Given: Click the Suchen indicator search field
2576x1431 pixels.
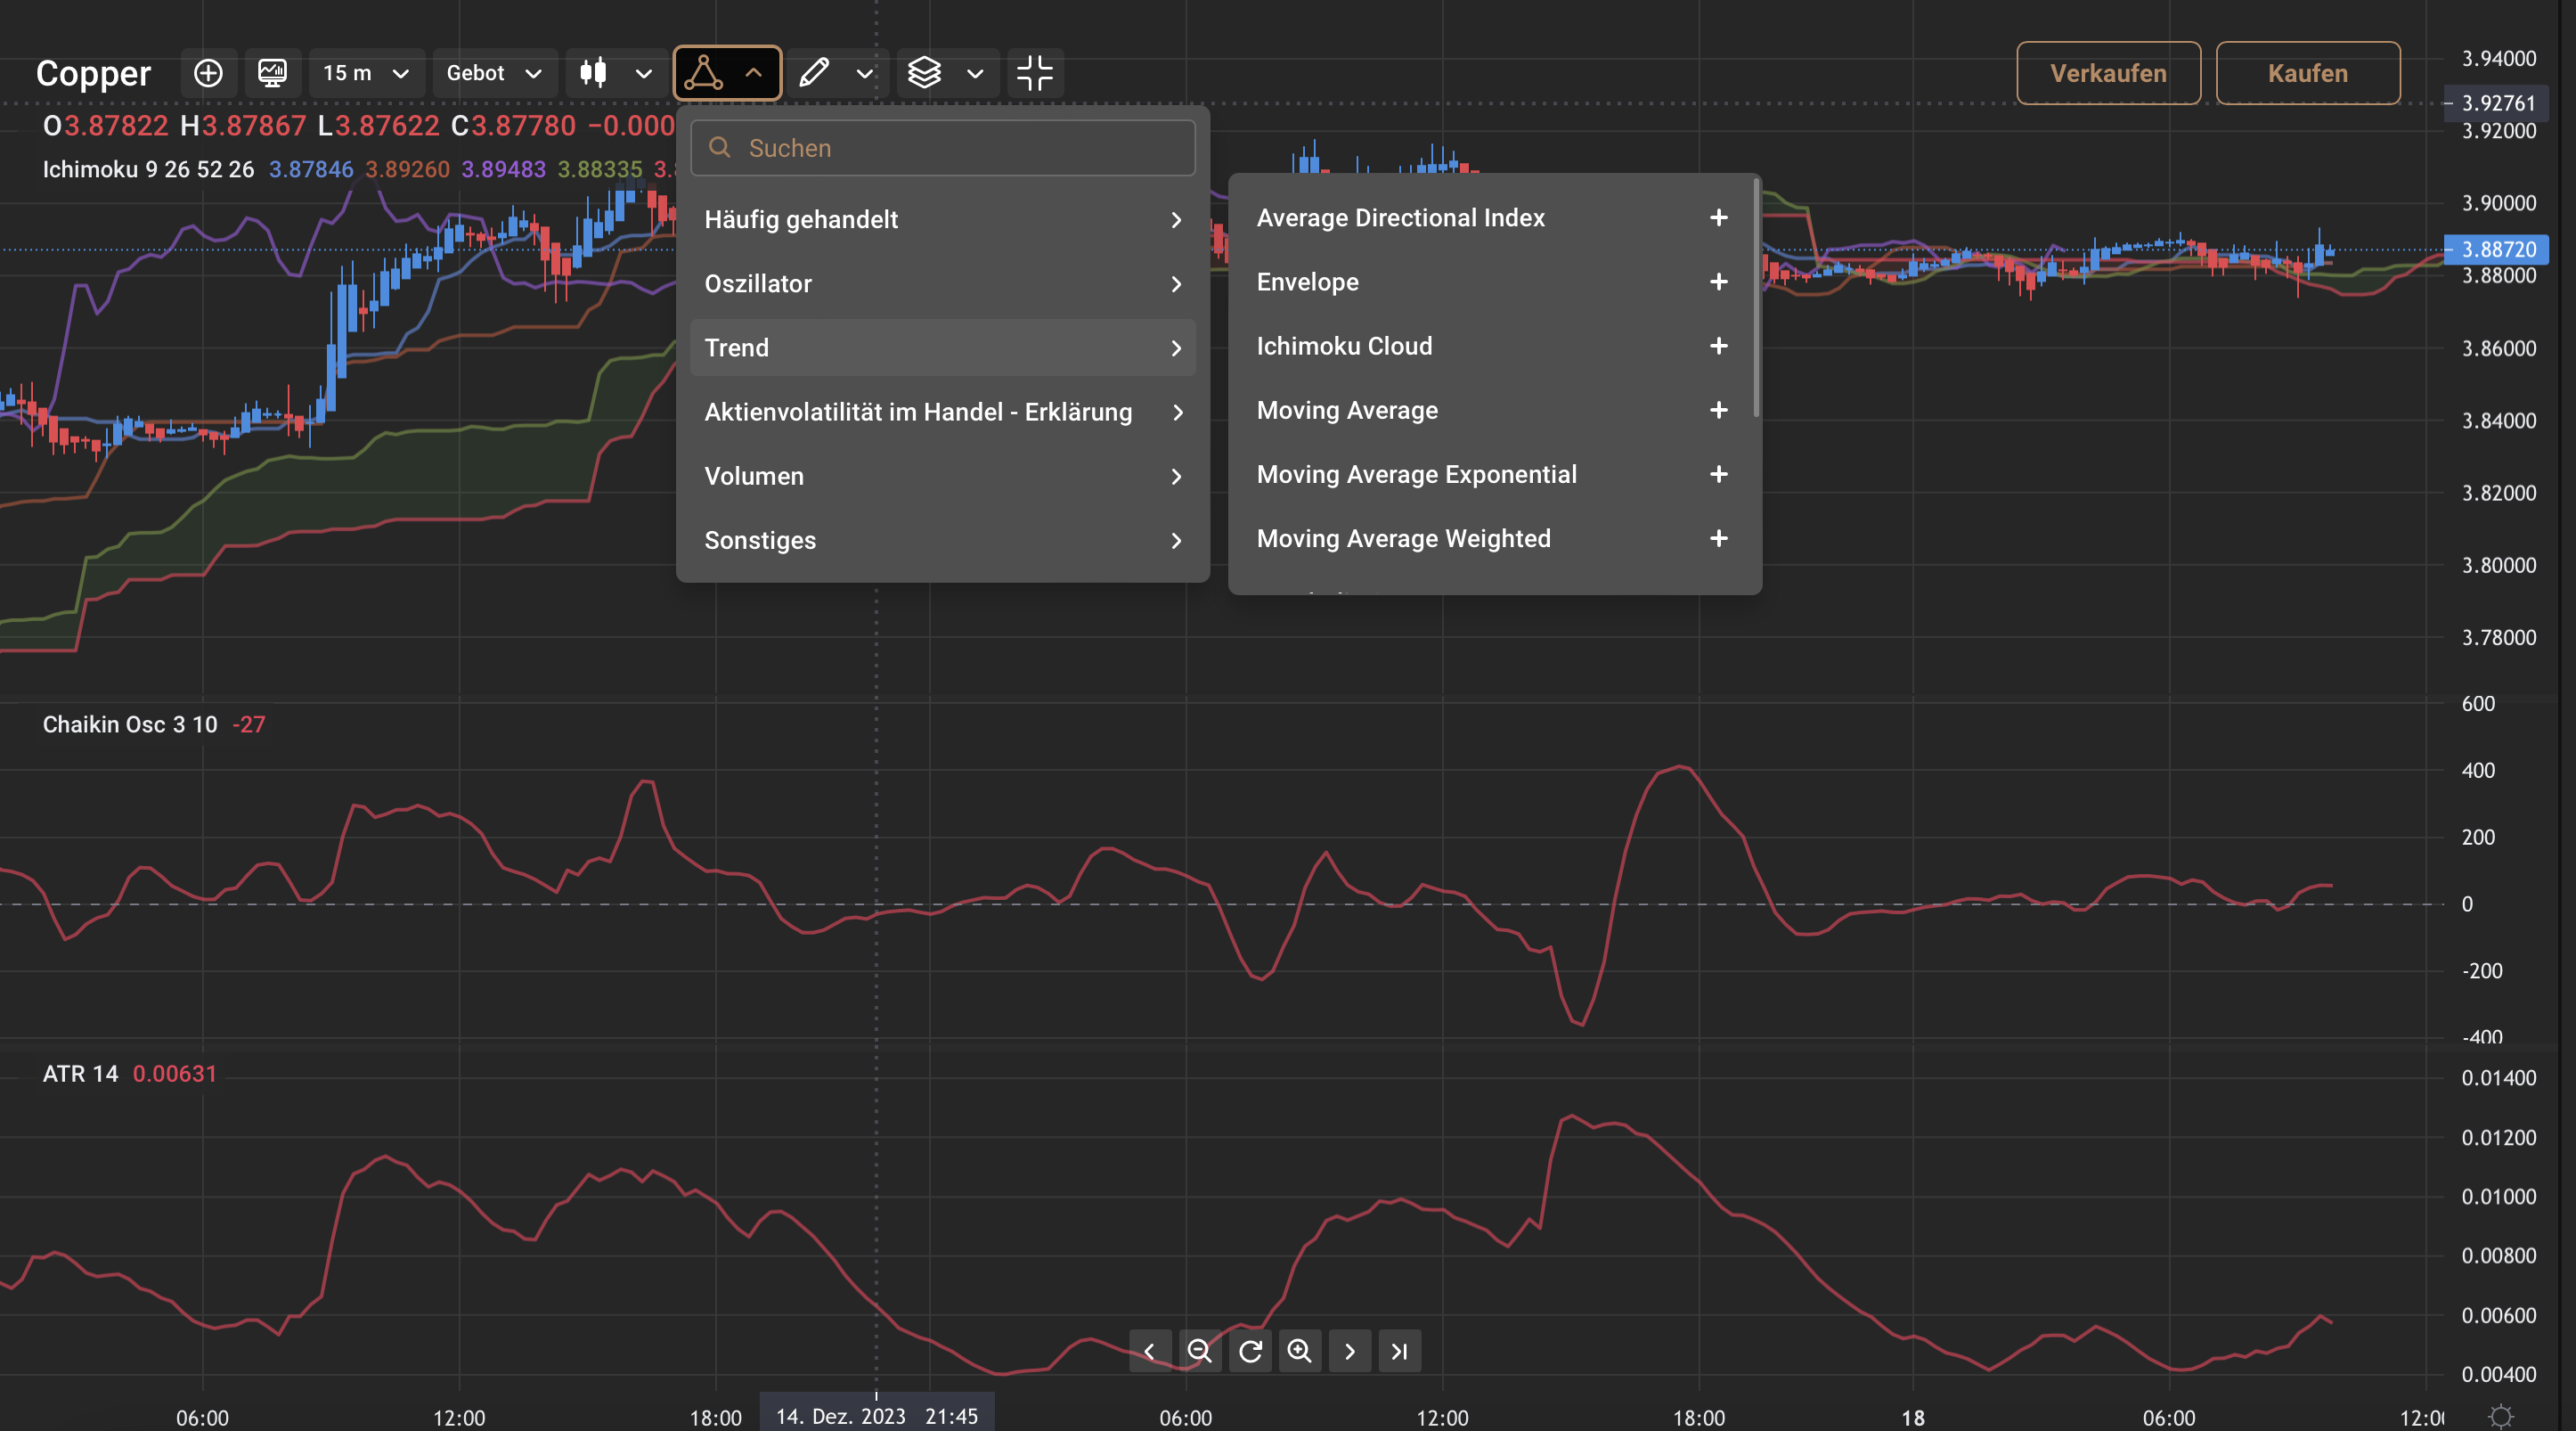Looking at the screenshot, I should (942, 148).
